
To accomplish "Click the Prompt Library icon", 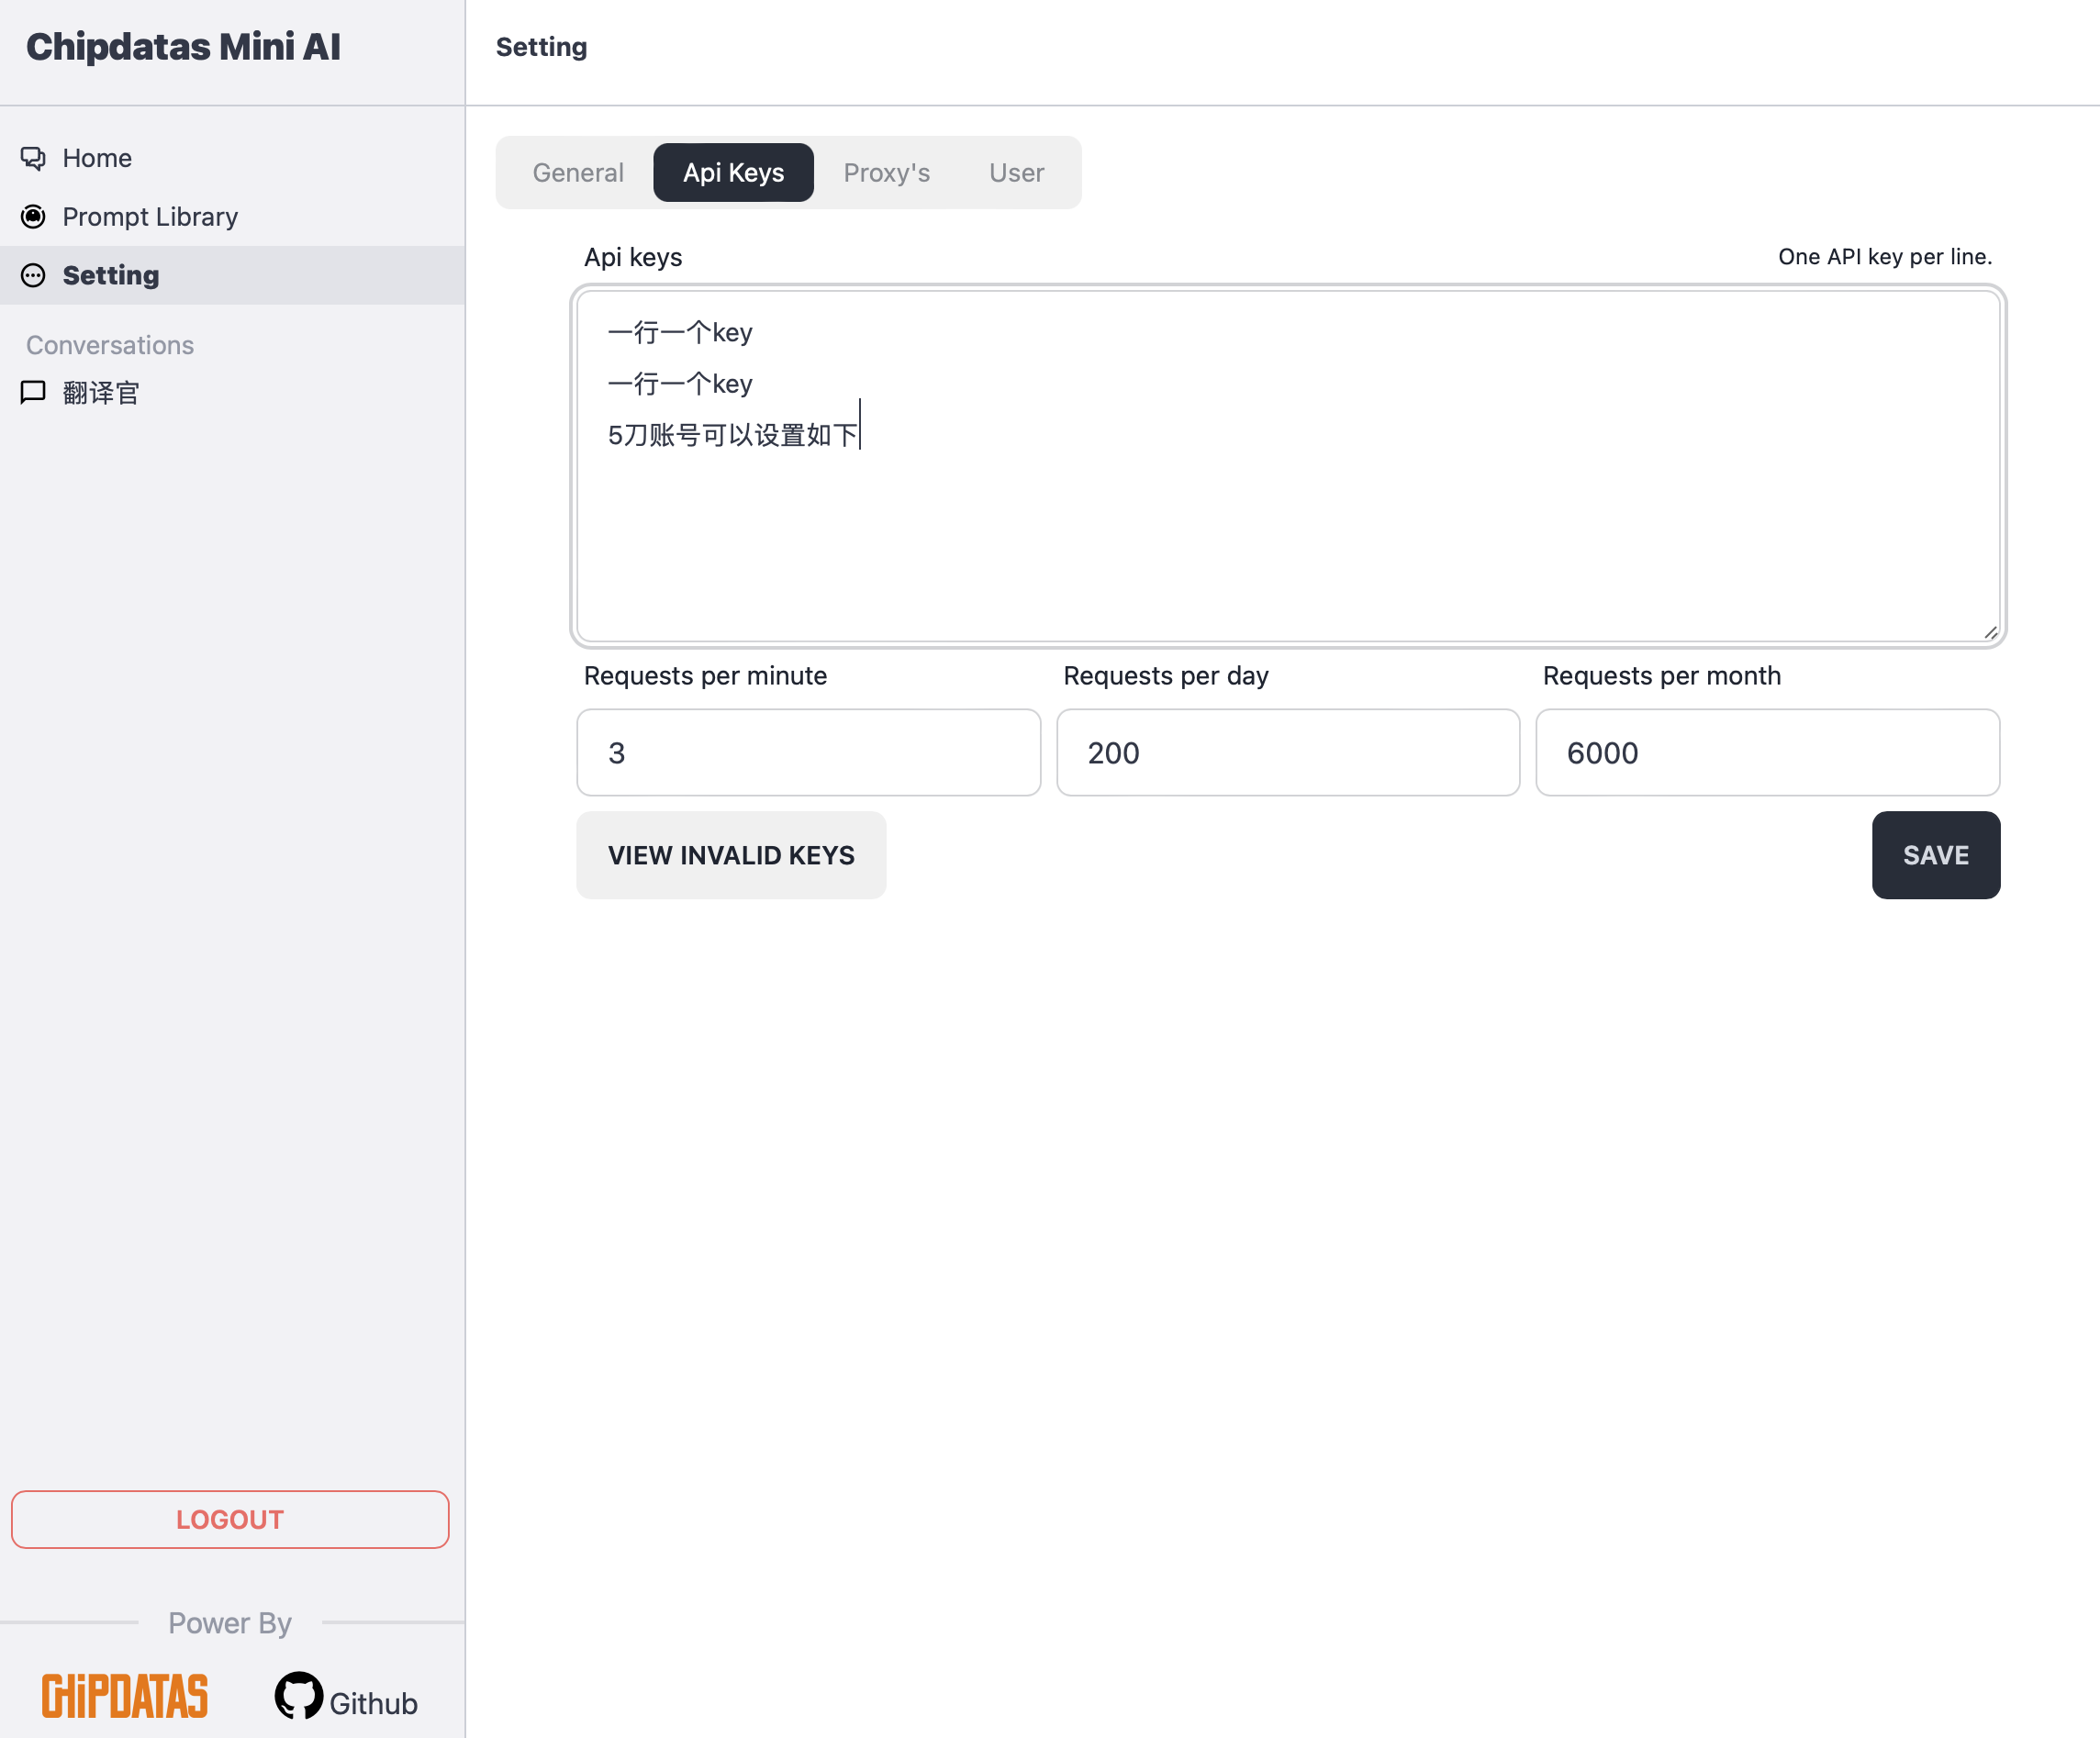I will coord(33,217).
